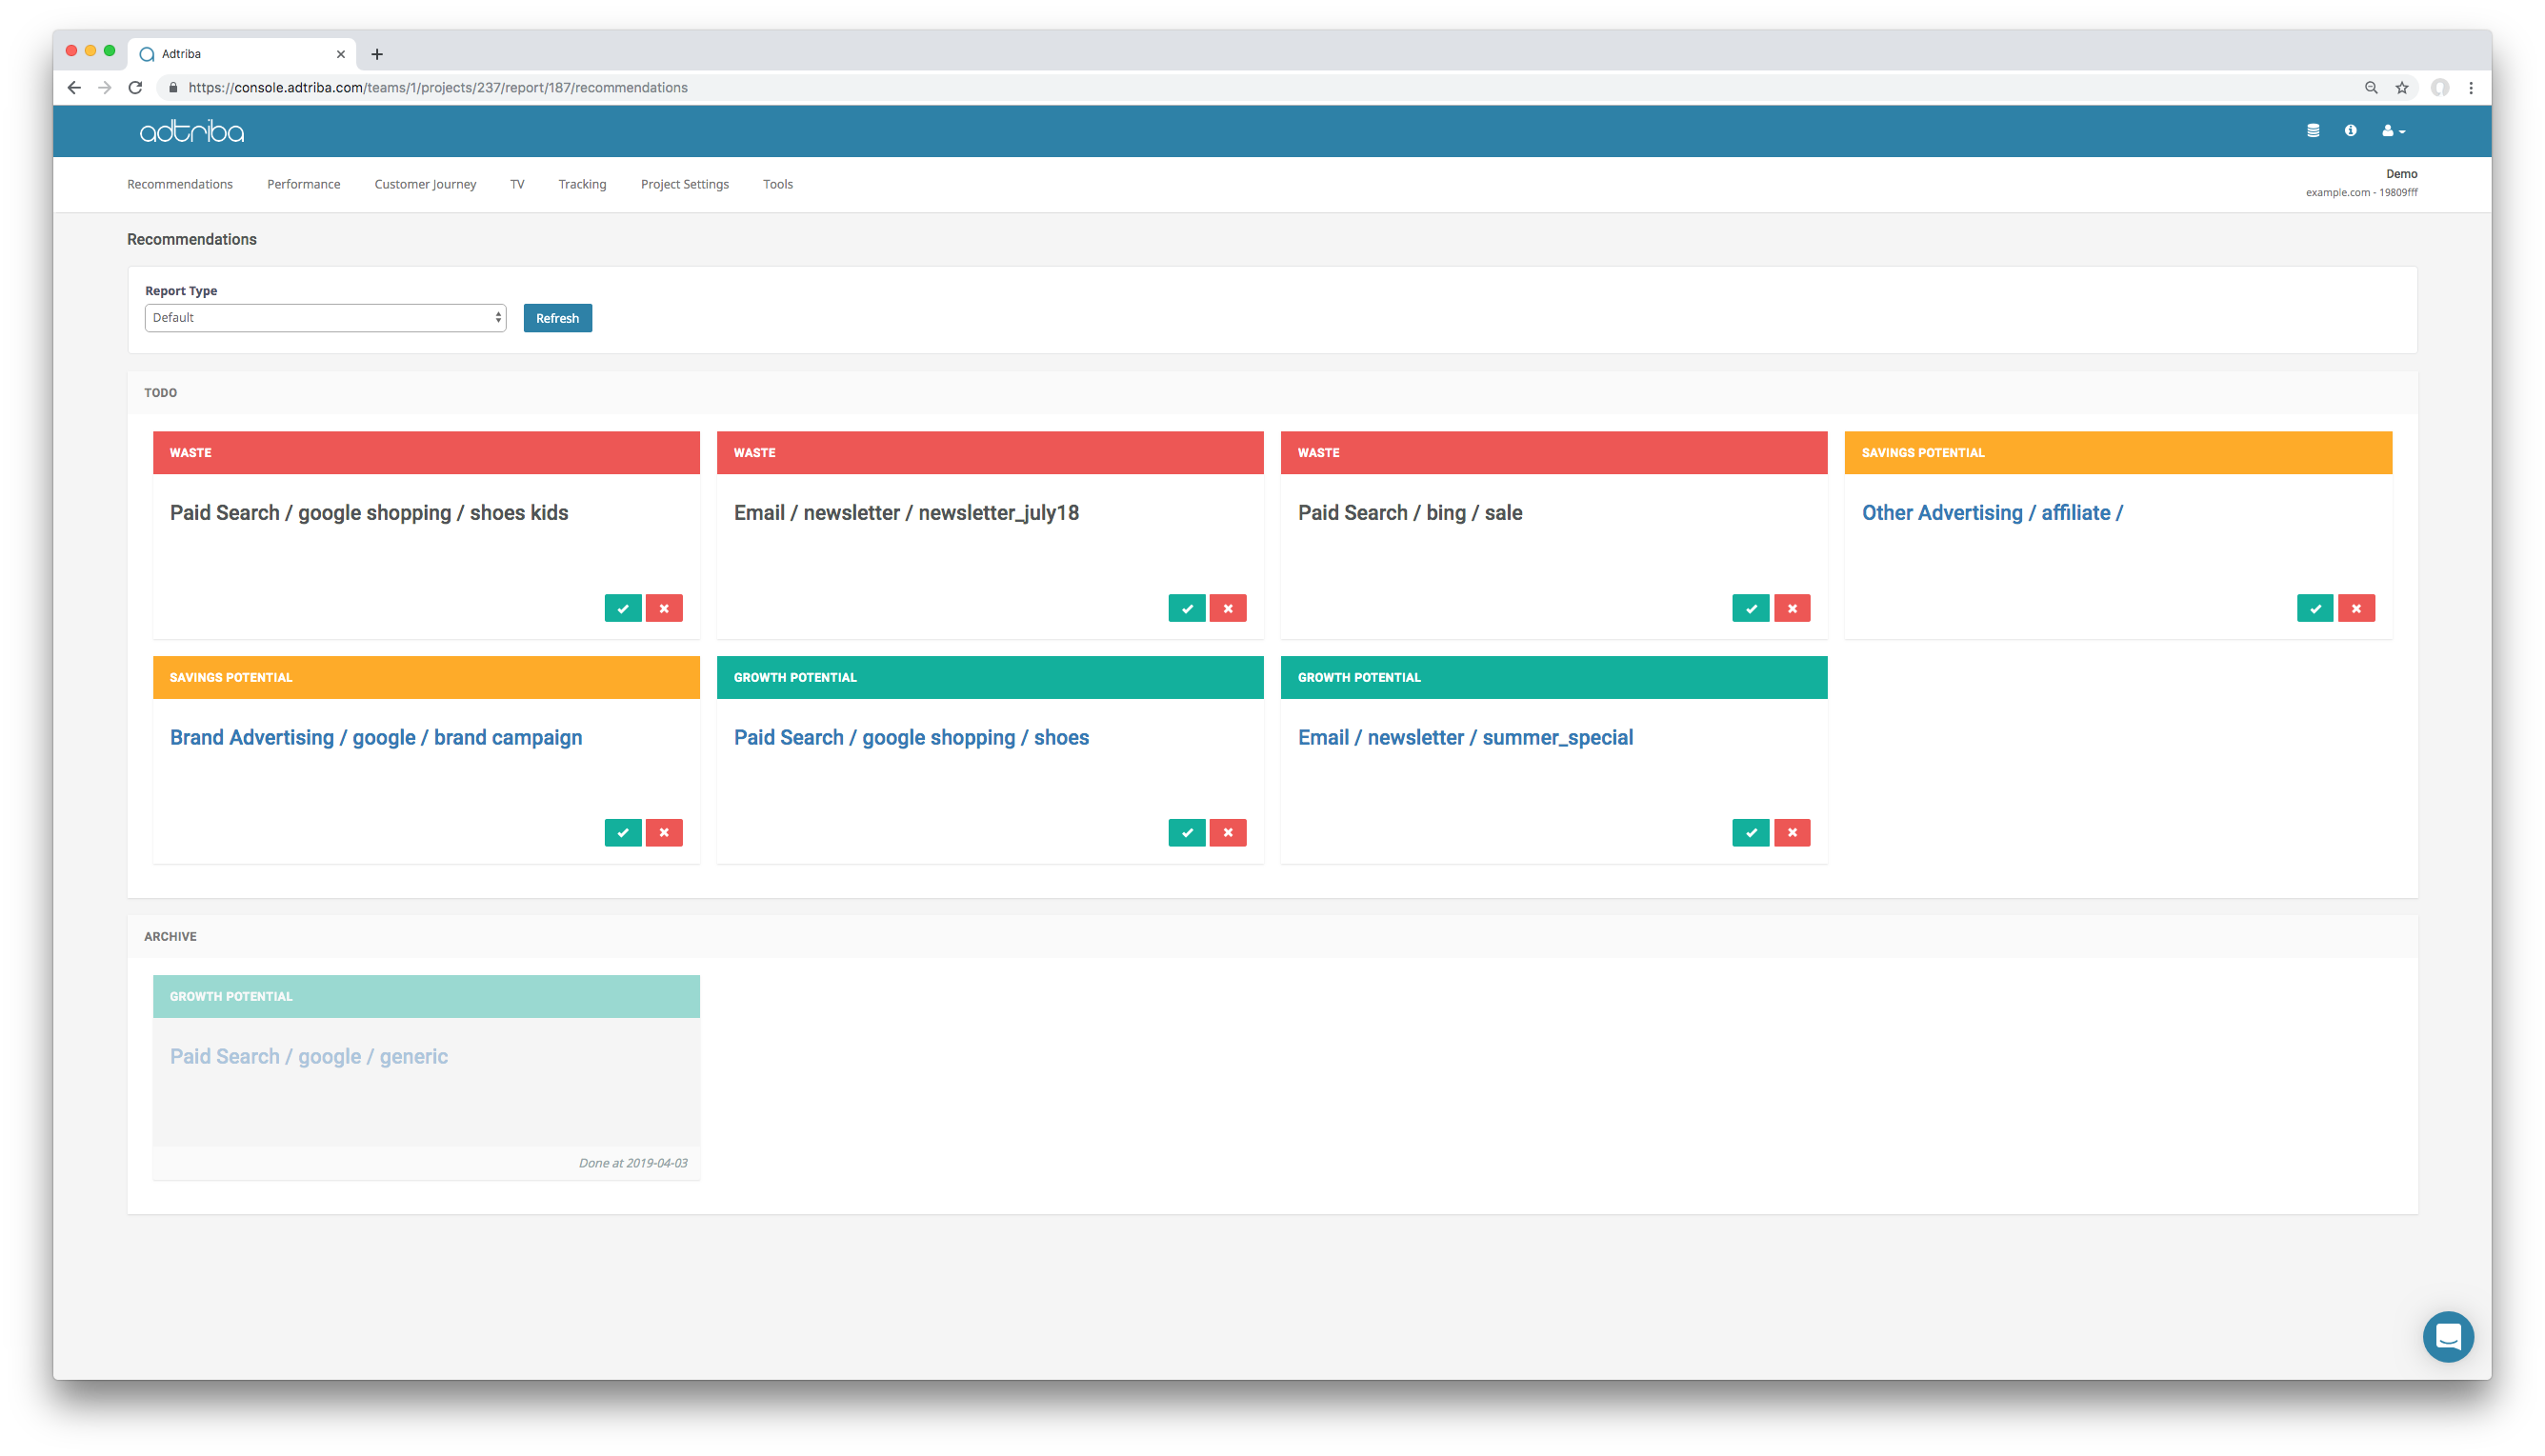This screenshot has width=2545, height=1456.
Task: Switch to the Performance section
Action: 303,184
